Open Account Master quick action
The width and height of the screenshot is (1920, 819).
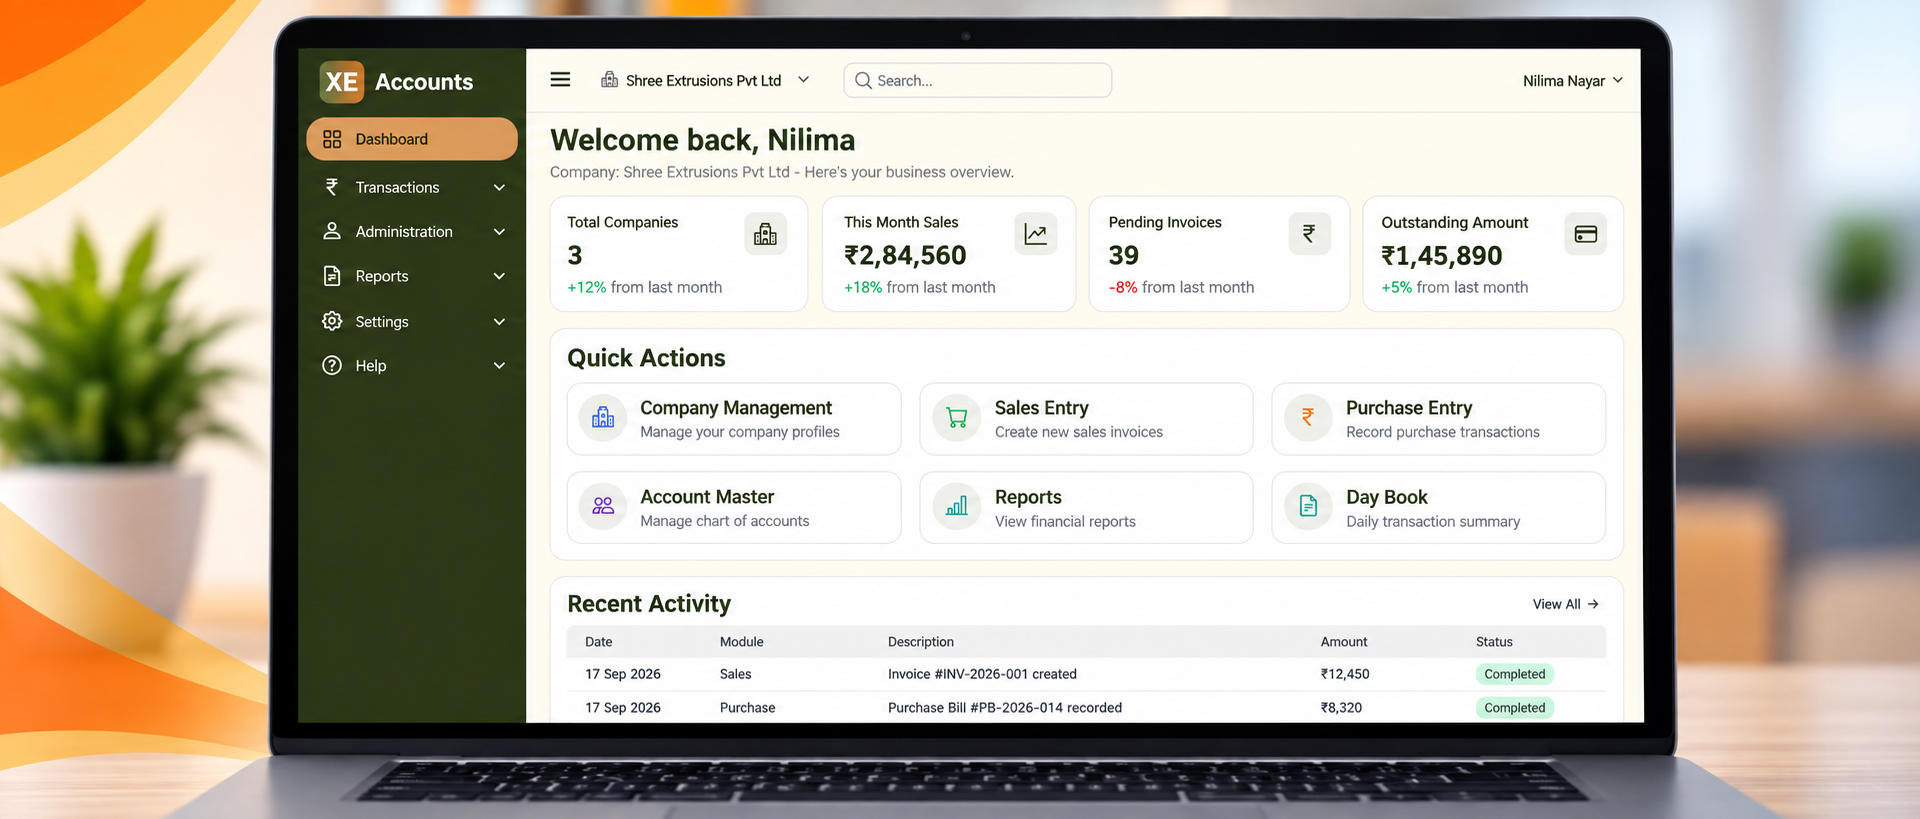(734, 508)
